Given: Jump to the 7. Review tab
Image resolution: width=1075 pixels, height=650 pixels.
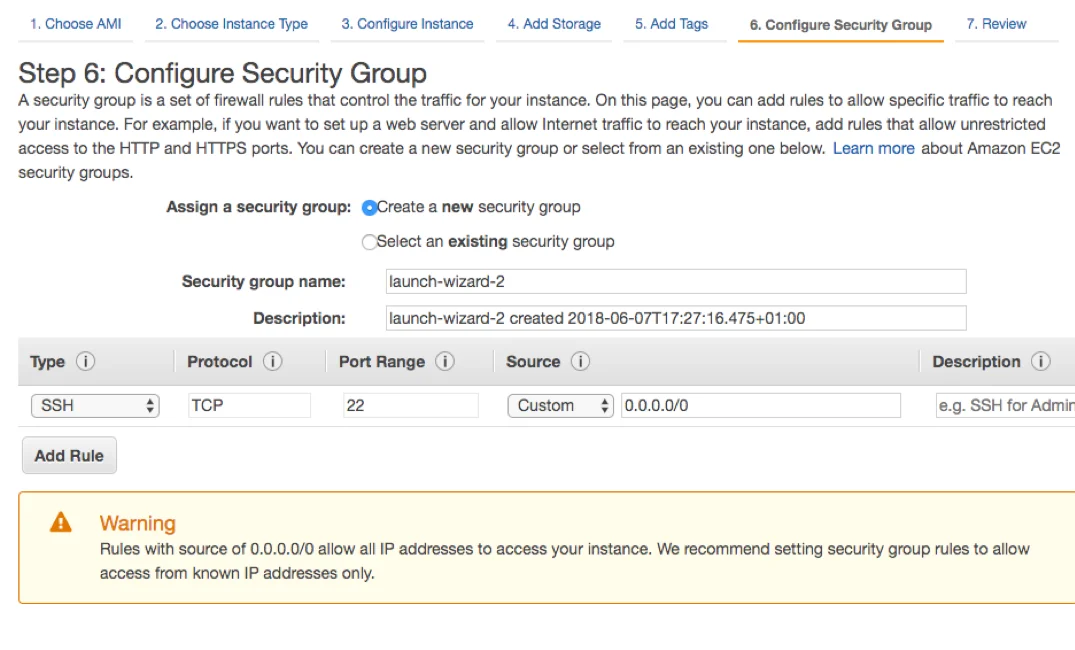Looking at the screenshot, I should pyautogui.click(x=997, y=24).
